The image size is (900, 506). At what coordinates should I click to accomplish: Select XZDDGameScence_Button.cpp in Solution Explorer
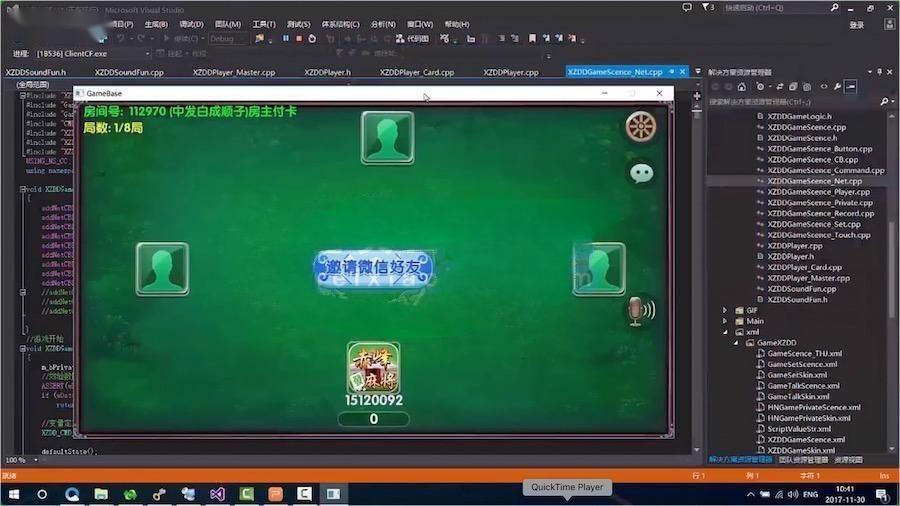tap(820, 149)
